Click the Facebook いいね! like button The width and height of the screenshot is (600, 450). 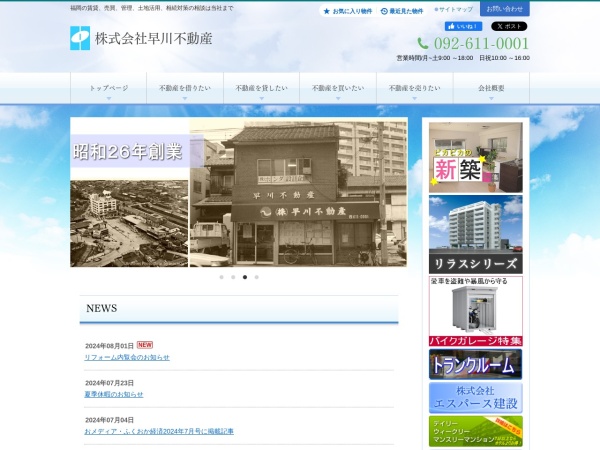click(463, 26)
